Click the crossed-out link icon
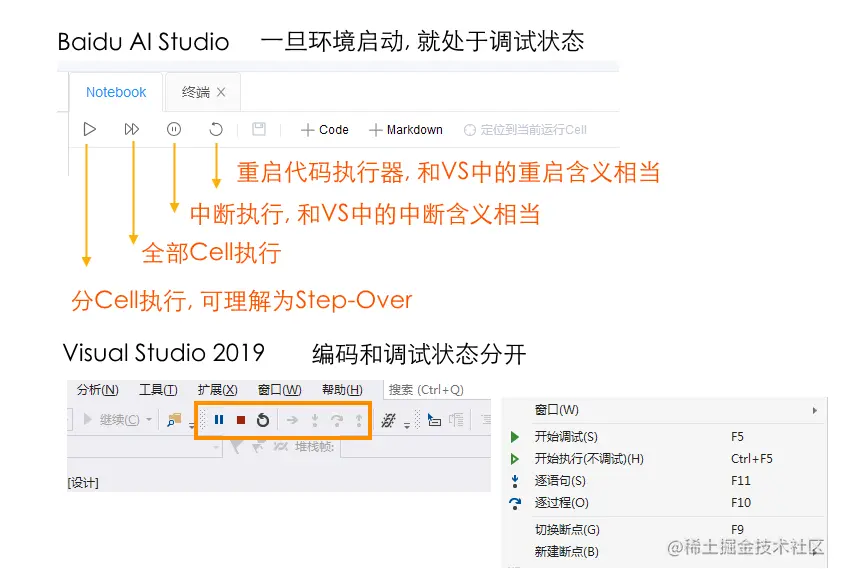The image size is (842, 574). point(388,420)
